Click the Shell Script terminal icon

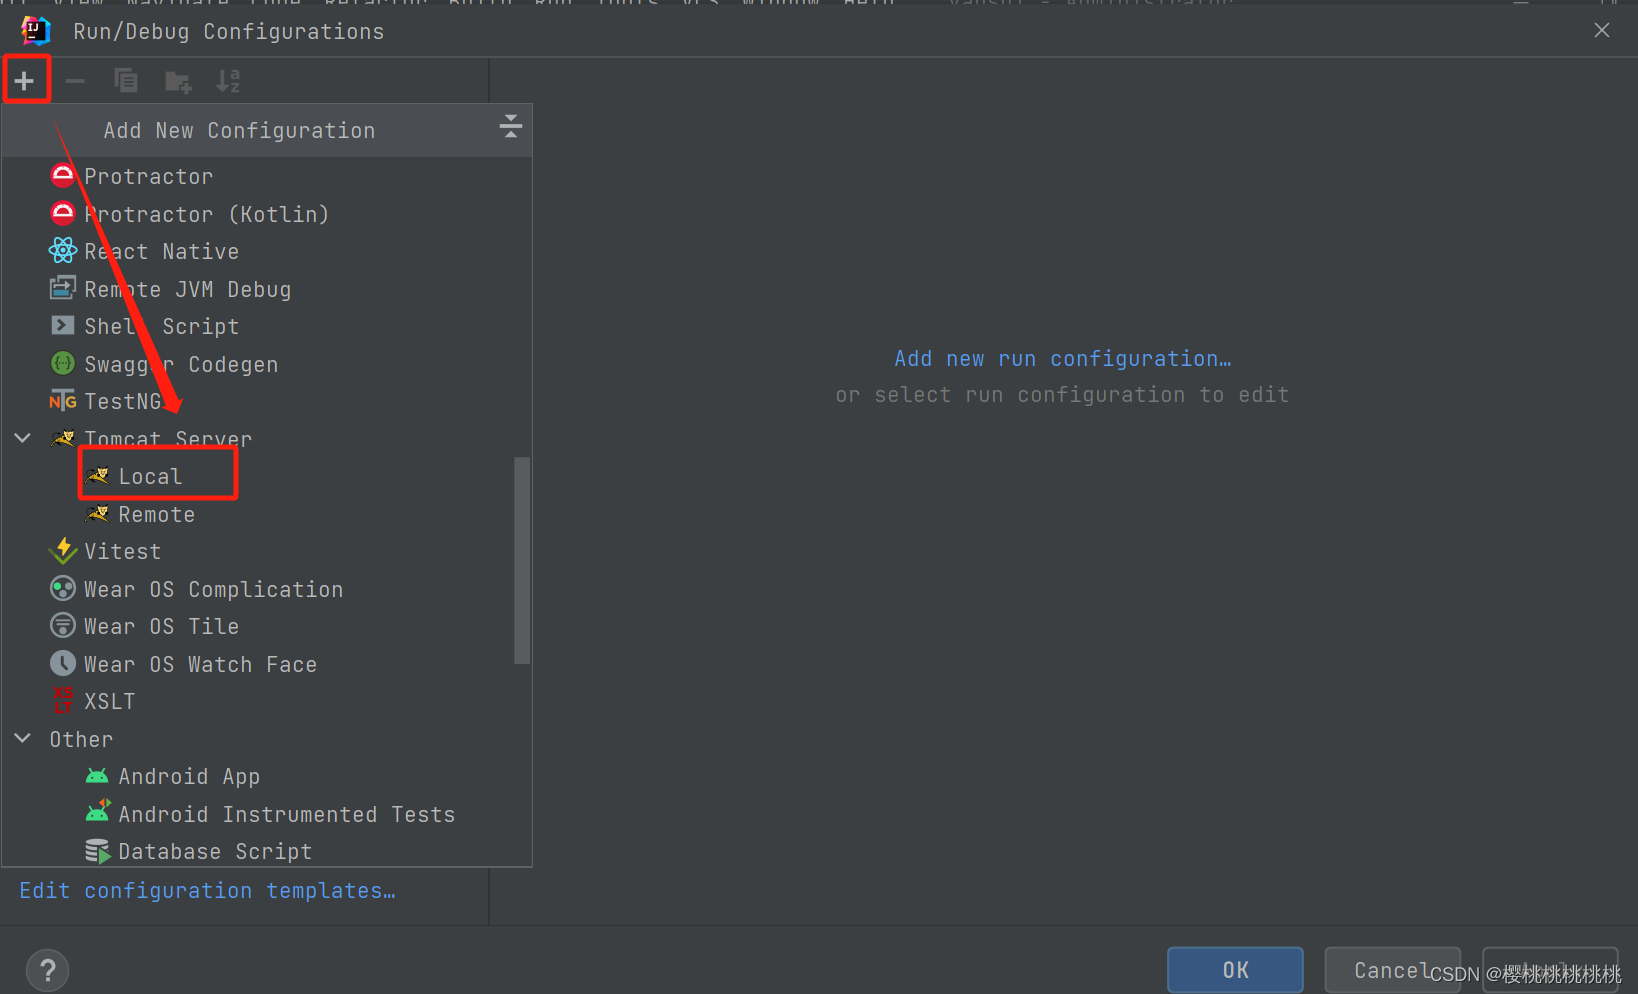coord(63,325)
